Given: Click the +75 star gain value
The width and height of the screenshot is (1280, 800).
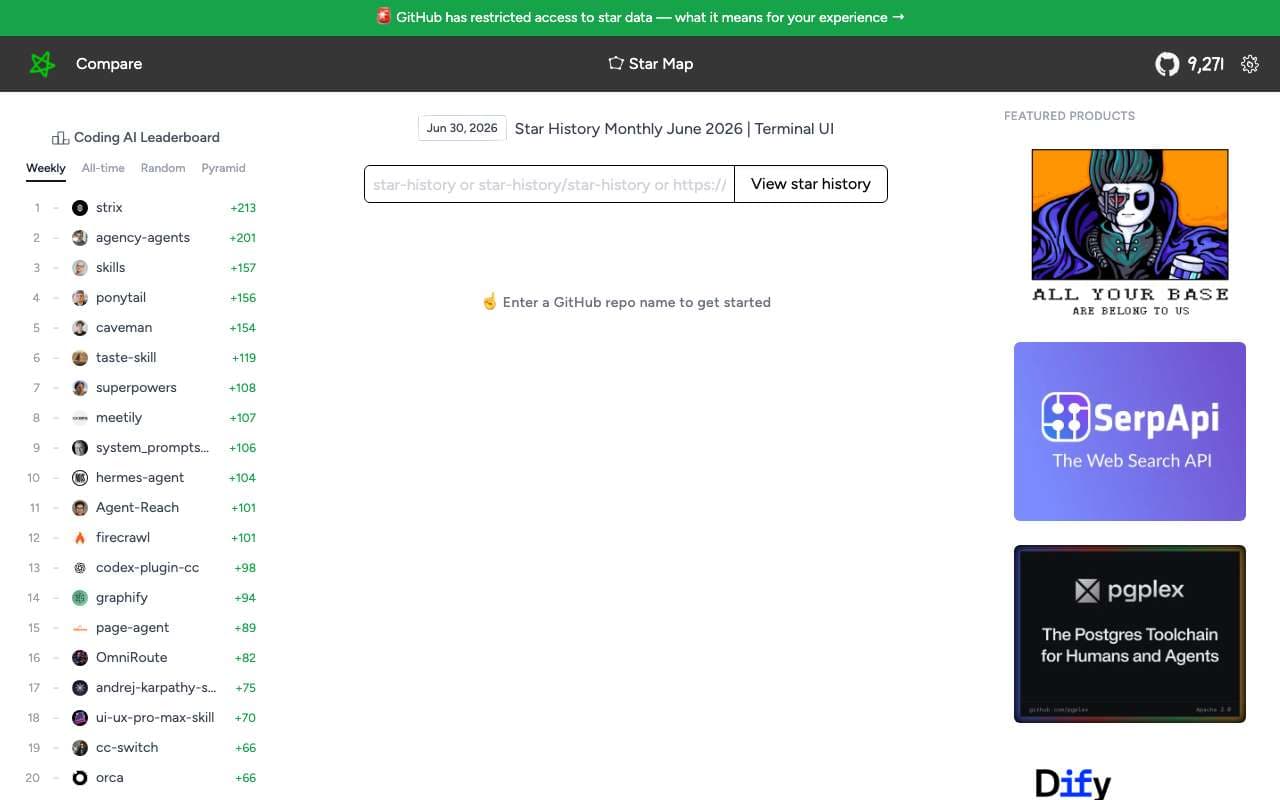Looking at the screenshot, I should coord(245,688).
